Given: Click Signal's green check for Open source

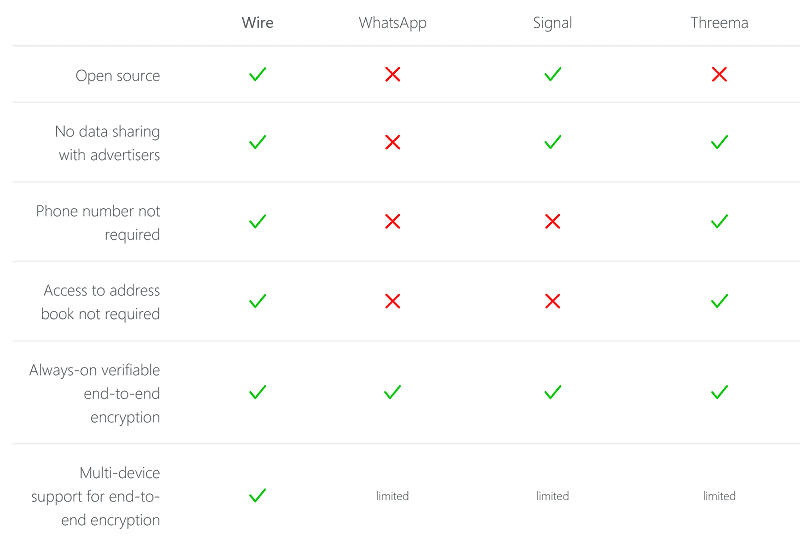Looking at the screenshot, I should click(552, 75).
